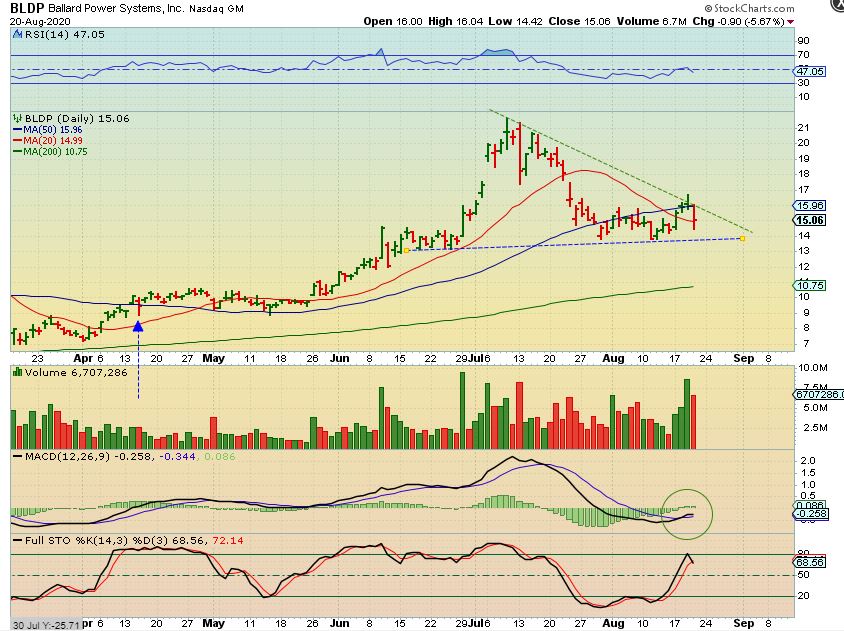
Task: Click the BLDP ticker symbol in the title
Action: coord(27,8)
